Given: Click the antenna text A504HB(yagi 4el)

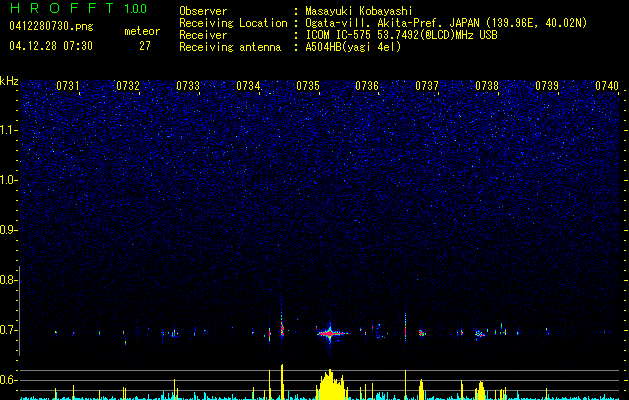Looking at the screenshot, I should [353, 47].
